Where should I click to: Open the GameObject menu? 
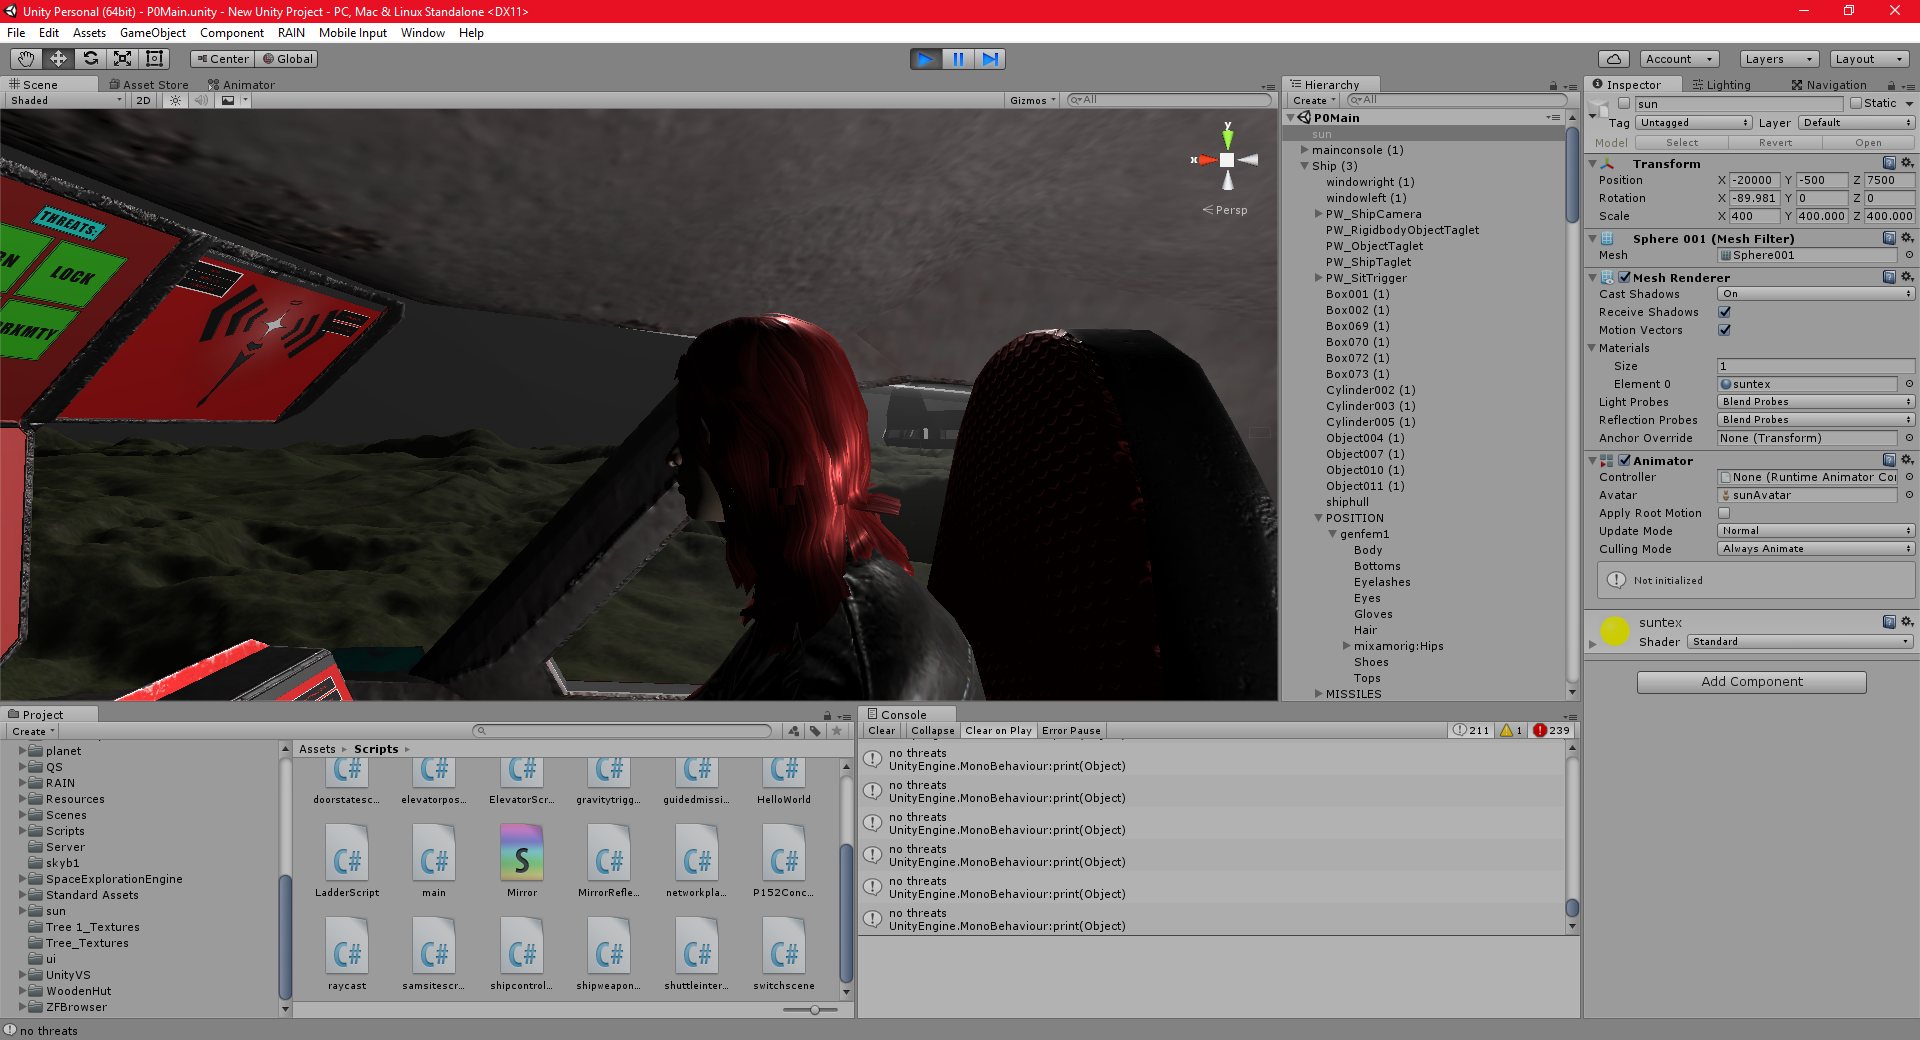[153, 33]
